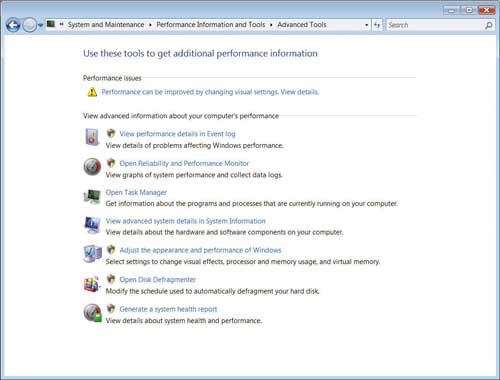Open the recent pages dropdown arrow

[x=41, y=25]
